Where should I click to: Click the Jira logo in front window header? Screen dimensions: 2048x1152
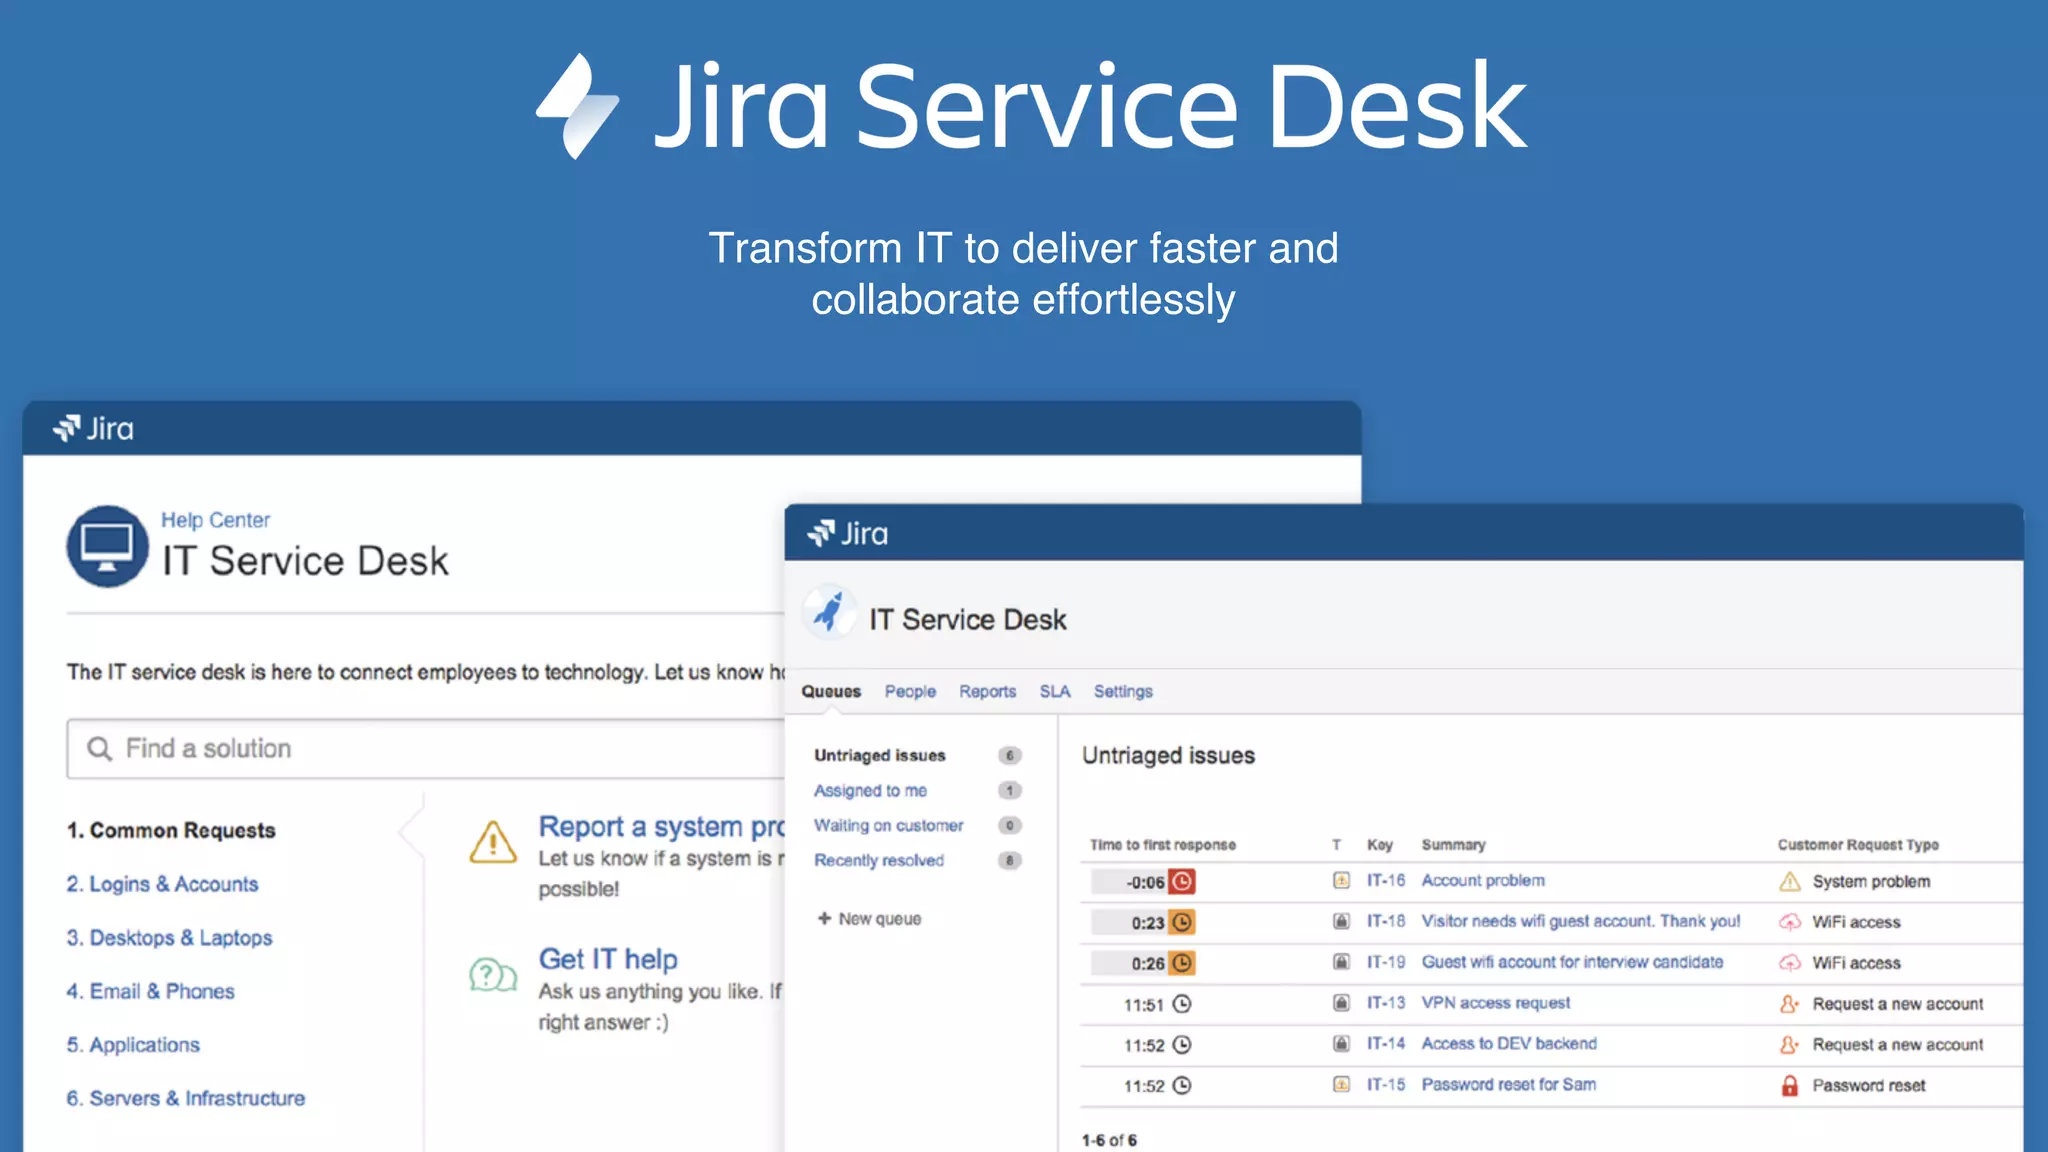tap(848, 534)
